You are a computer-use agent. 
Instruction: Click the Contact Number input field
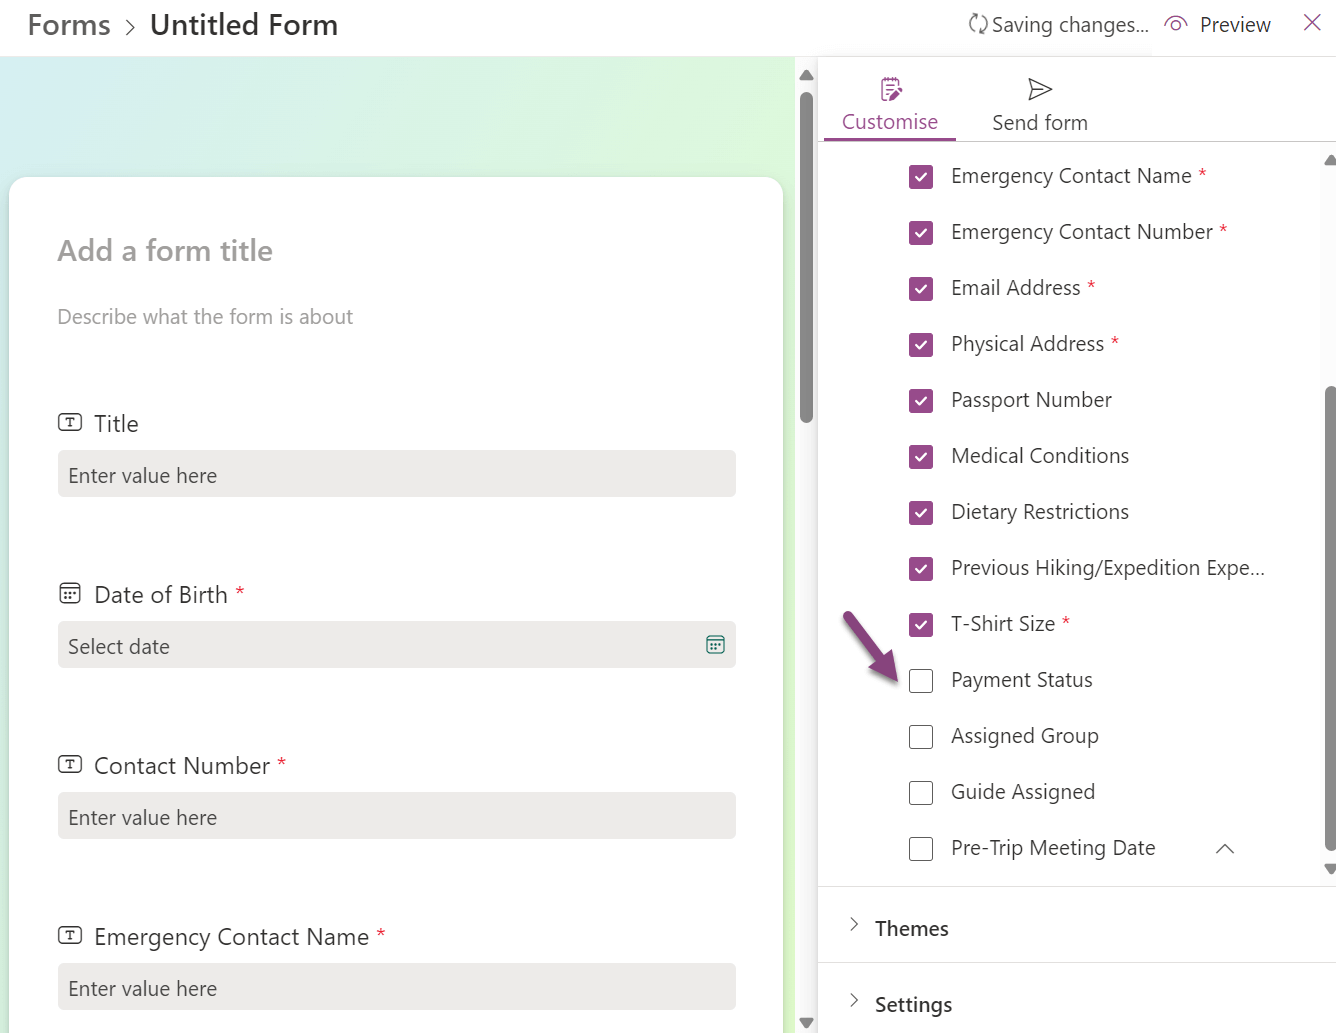(396, 816)
